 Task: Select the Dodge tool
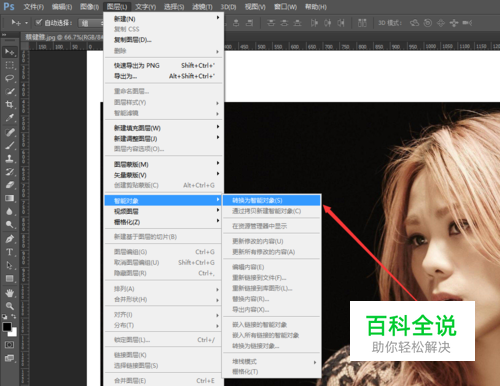click(x=10, y=224)
